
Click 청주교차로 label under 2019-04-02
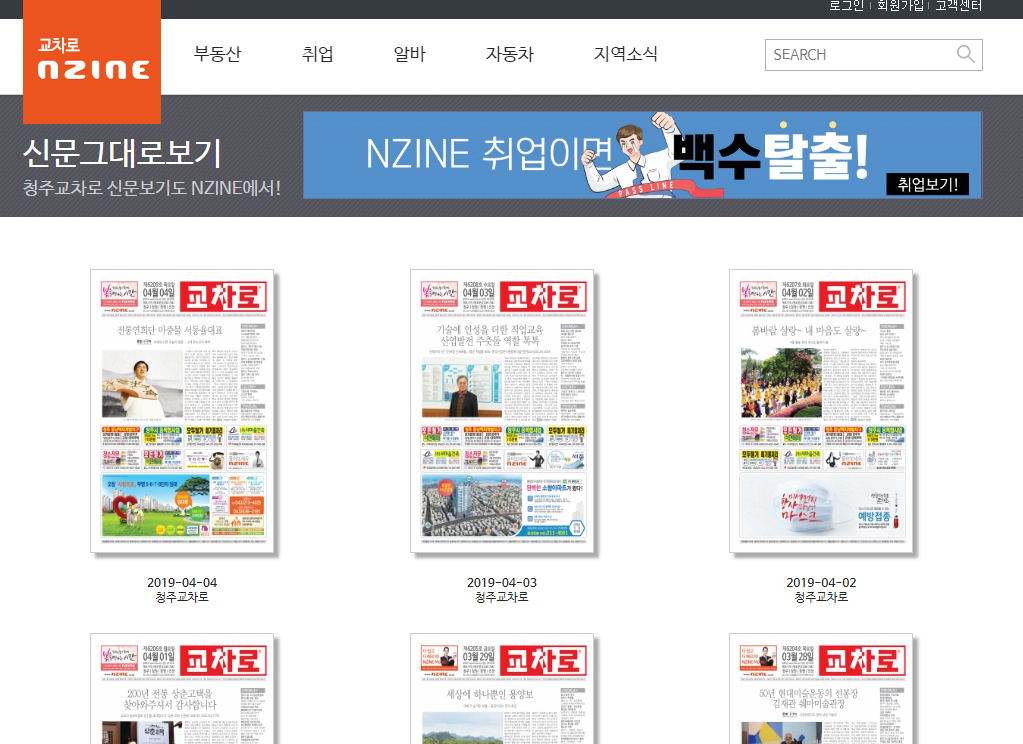(821, 597)
